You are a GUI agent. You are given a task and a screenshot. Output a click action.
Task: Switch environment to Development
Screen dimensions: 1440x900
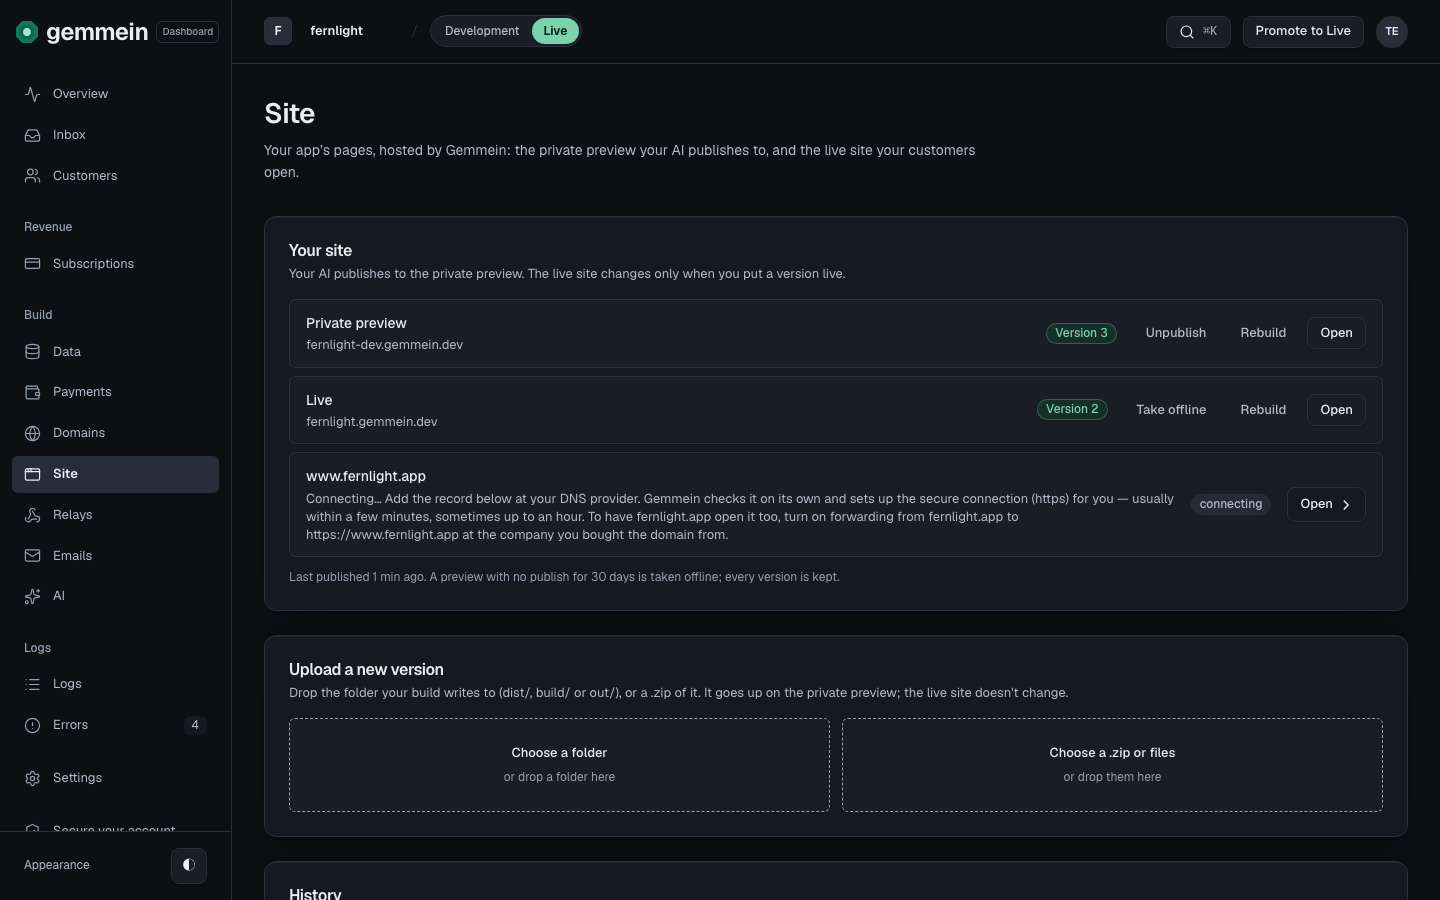[x=482, y=31]
